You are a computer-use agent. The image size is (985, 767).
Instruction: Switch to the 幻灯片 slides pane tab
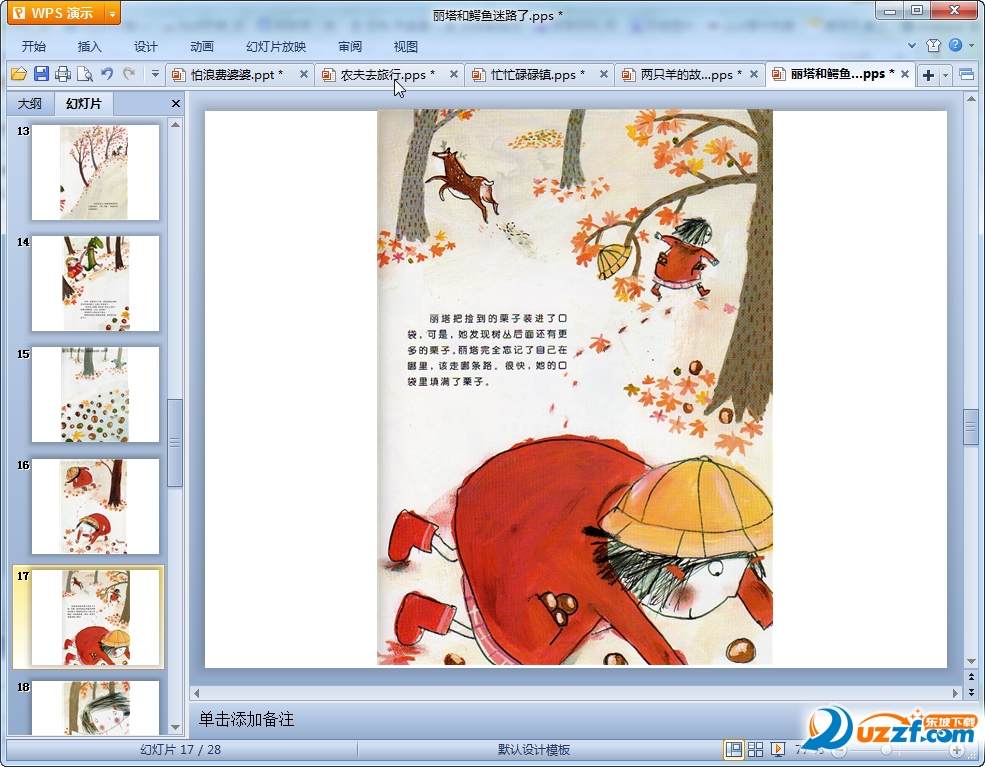coord(84,104)
